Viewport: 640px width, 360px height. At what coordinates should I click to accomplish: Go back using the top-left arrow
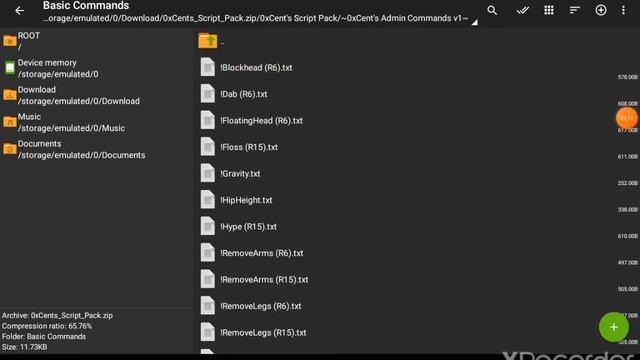tap(19, 11)
